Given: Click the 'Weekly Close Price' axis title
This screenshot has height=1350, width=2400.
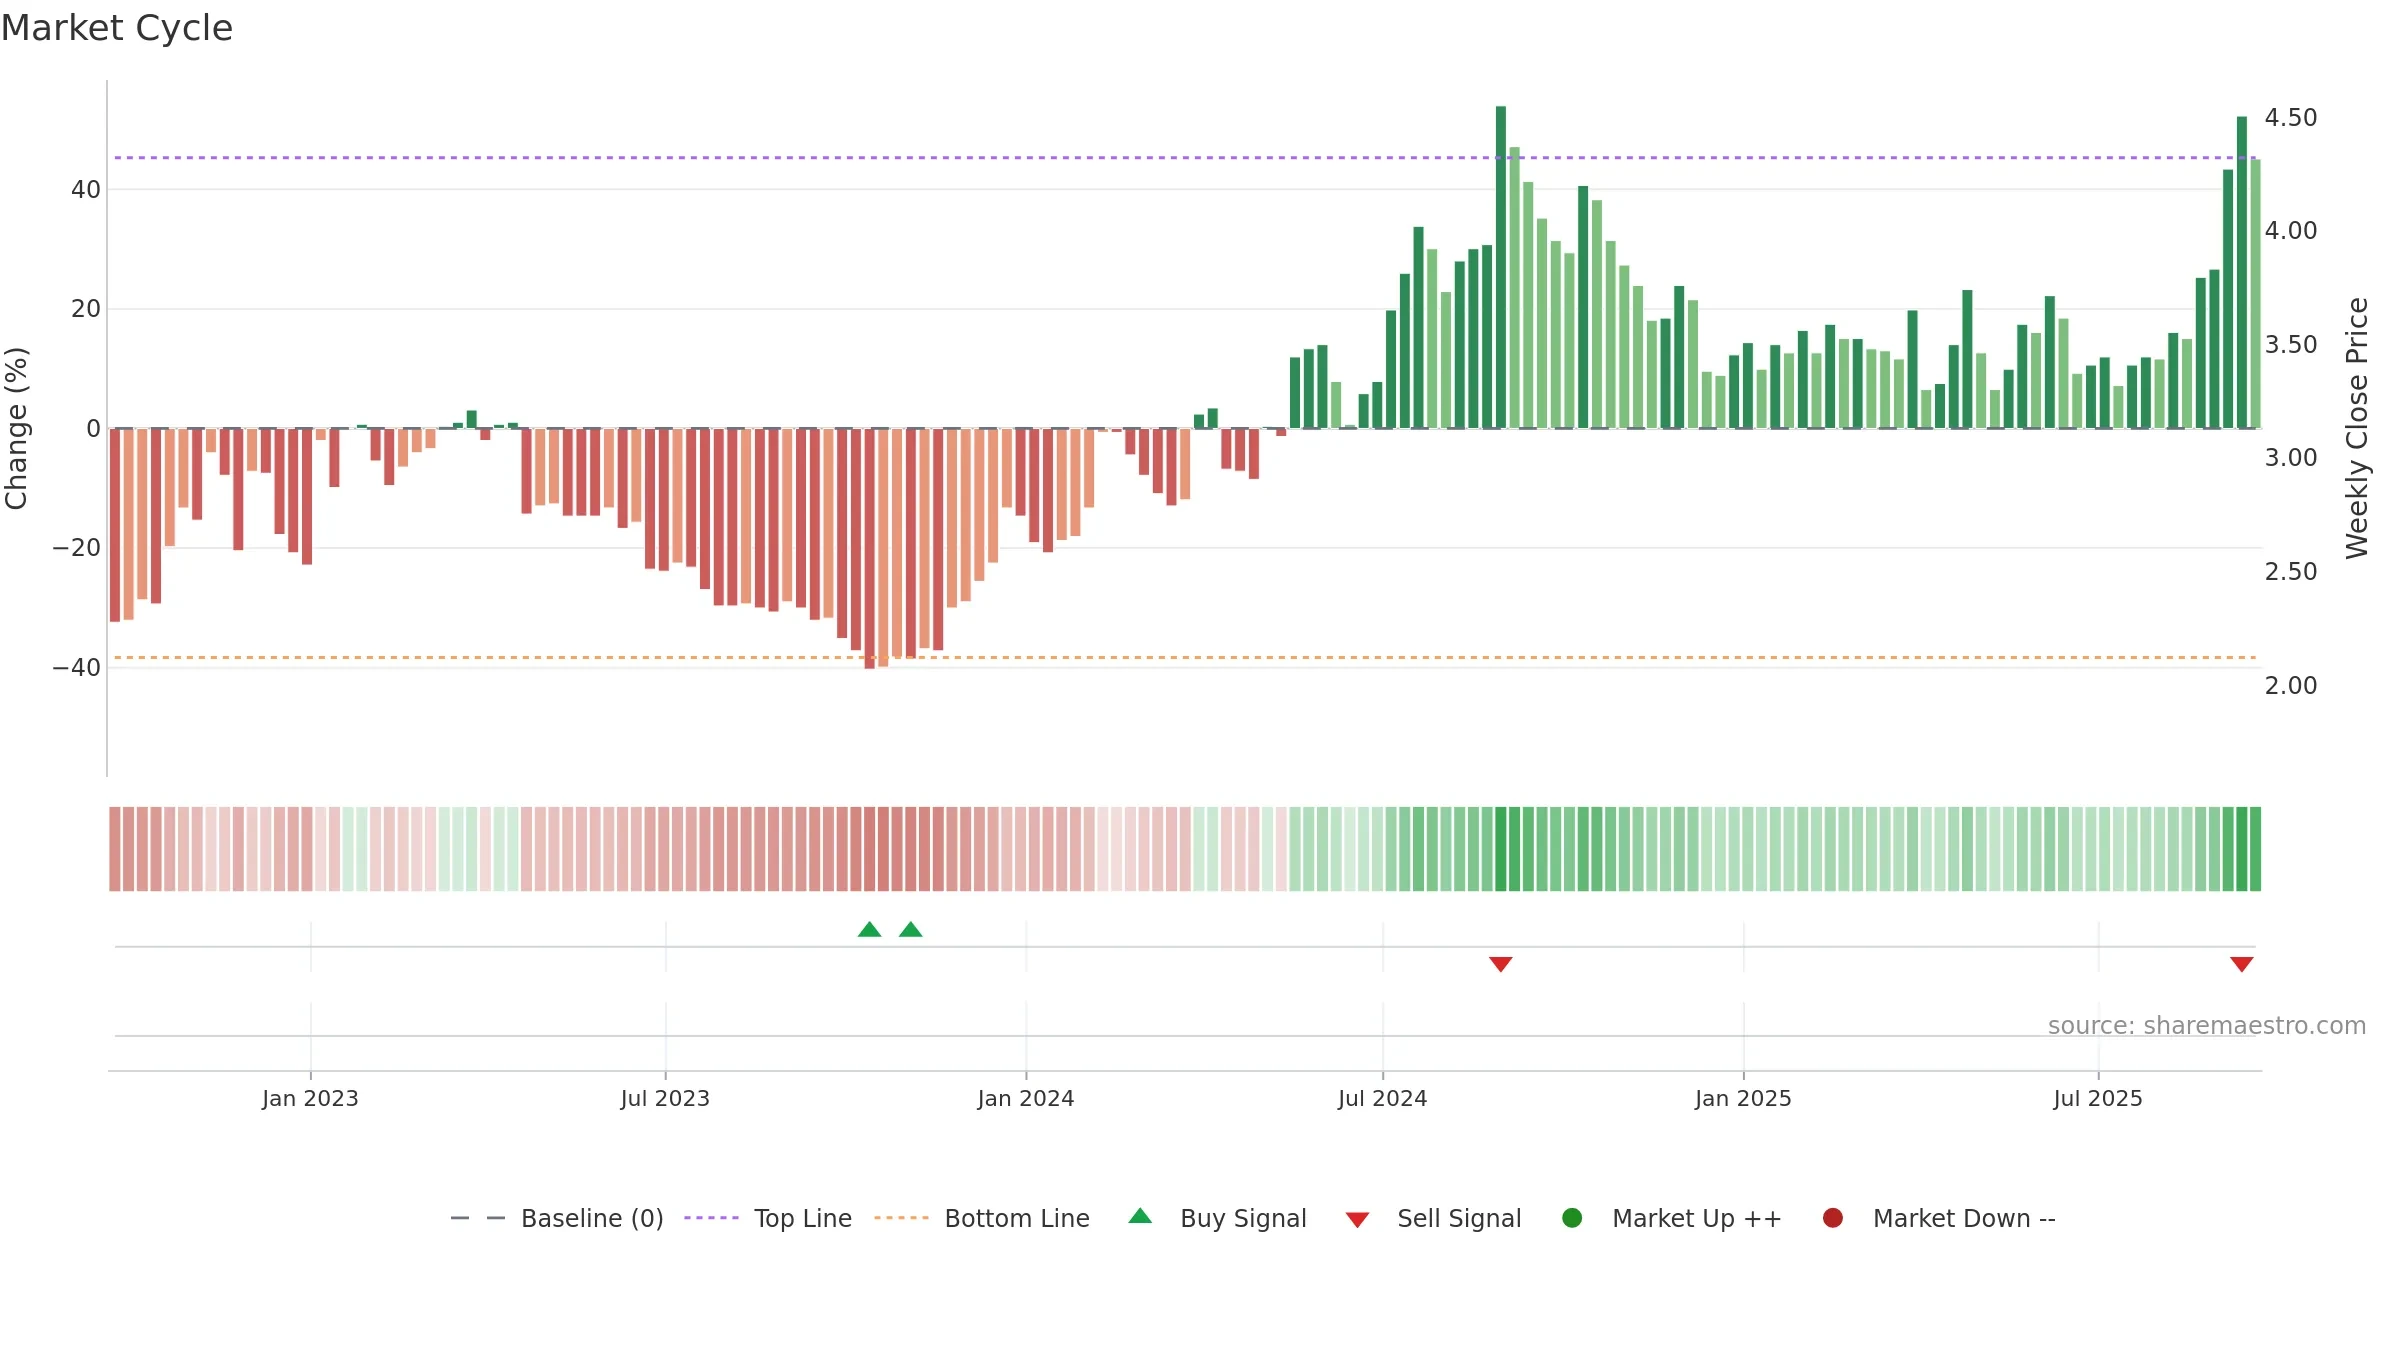Looking at the screenshot, I should pyautogui.click(x=2357, y=428).
